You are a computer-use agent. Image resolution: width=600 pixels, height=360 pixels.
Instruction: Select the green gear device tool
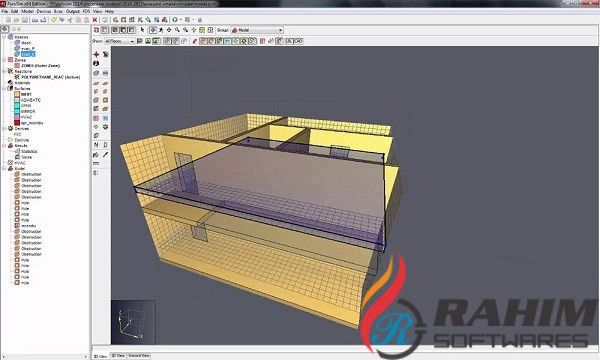click(x=105, y=127)
